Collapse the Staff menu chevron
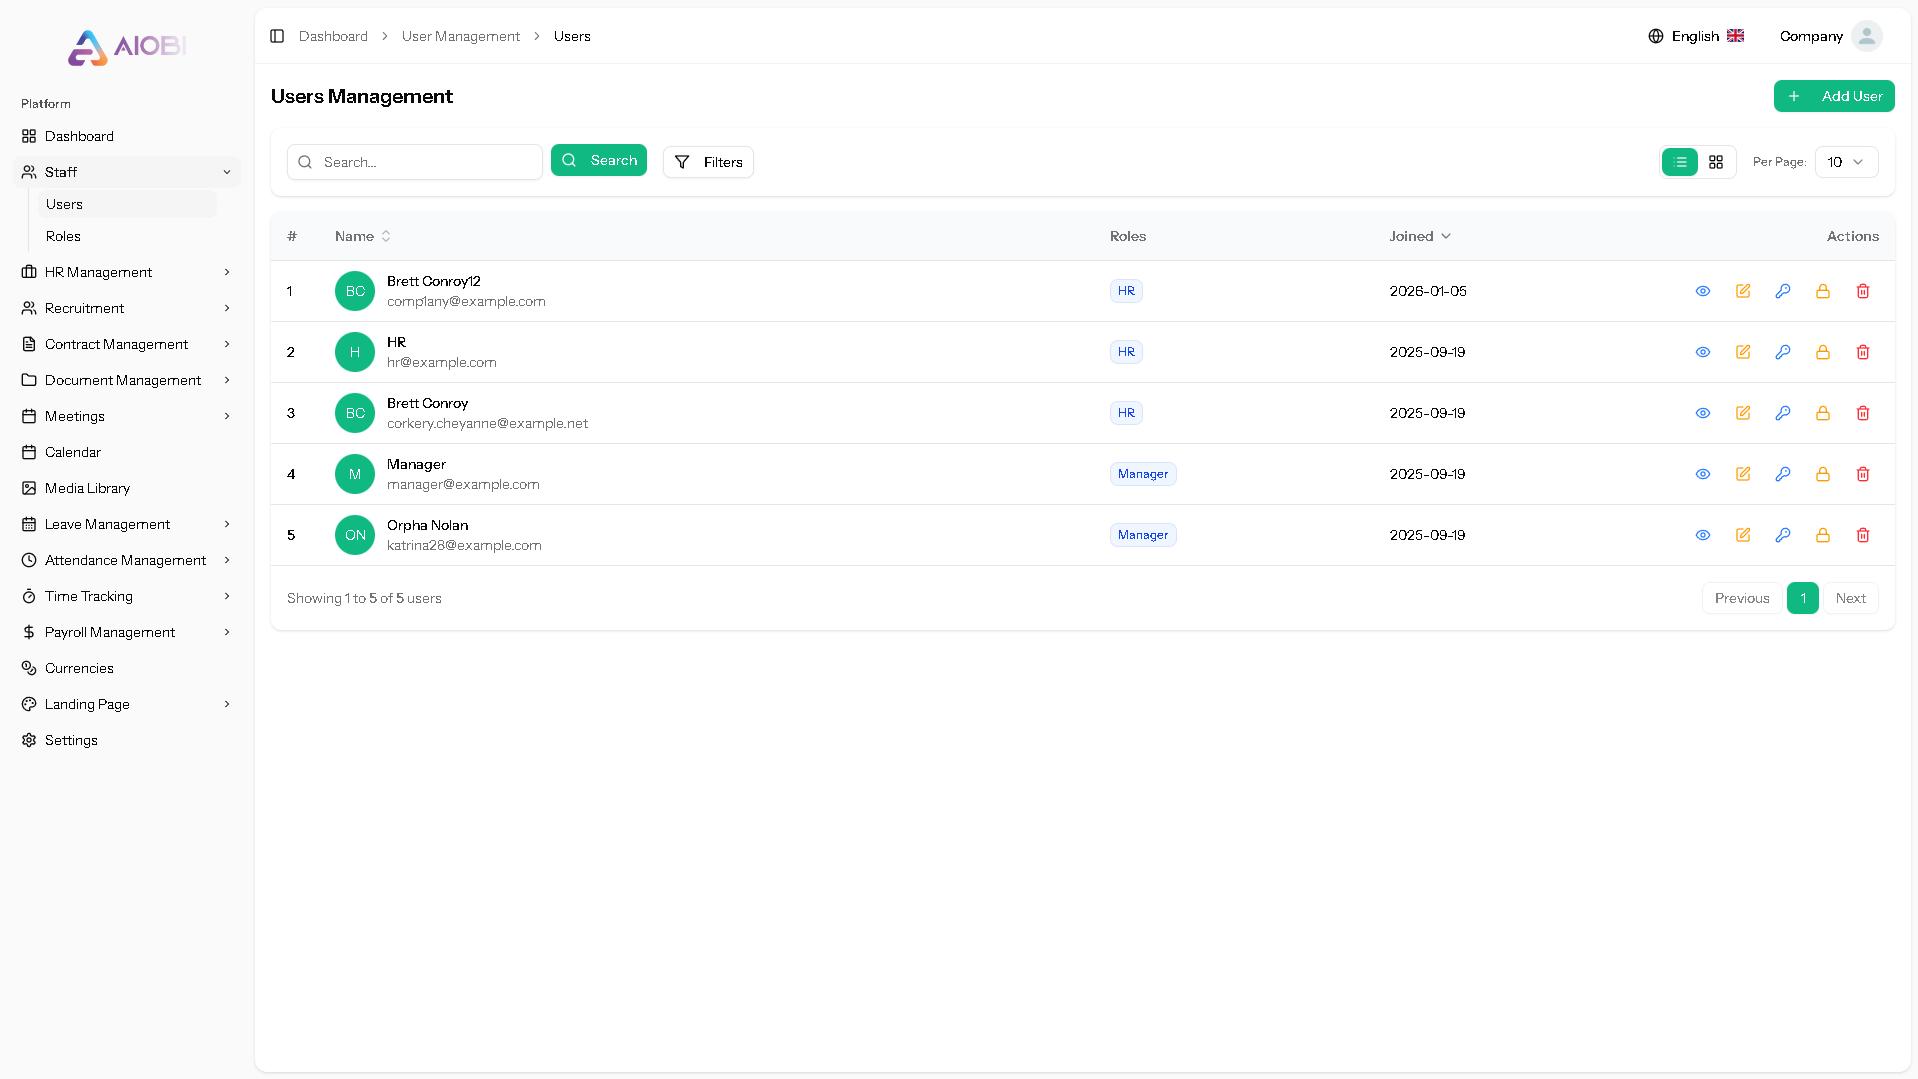 tap(227, 172)
